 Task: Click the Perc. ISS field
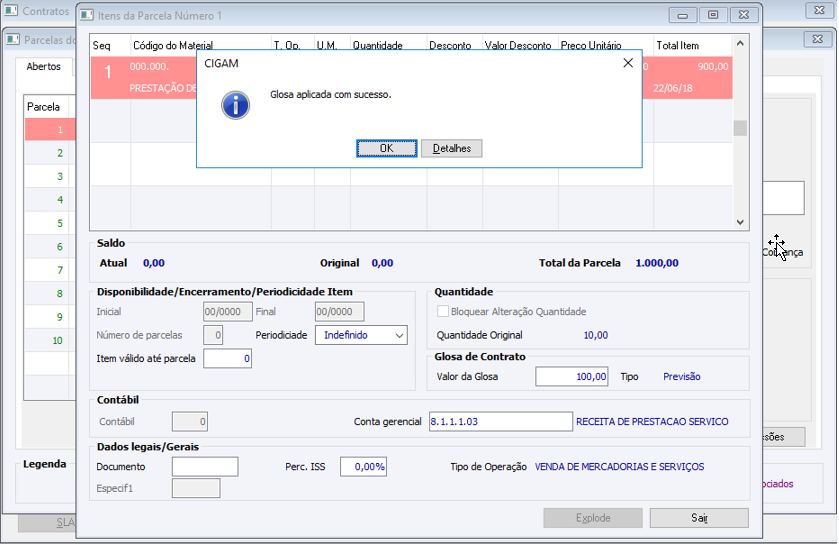(x=363, y=466)
